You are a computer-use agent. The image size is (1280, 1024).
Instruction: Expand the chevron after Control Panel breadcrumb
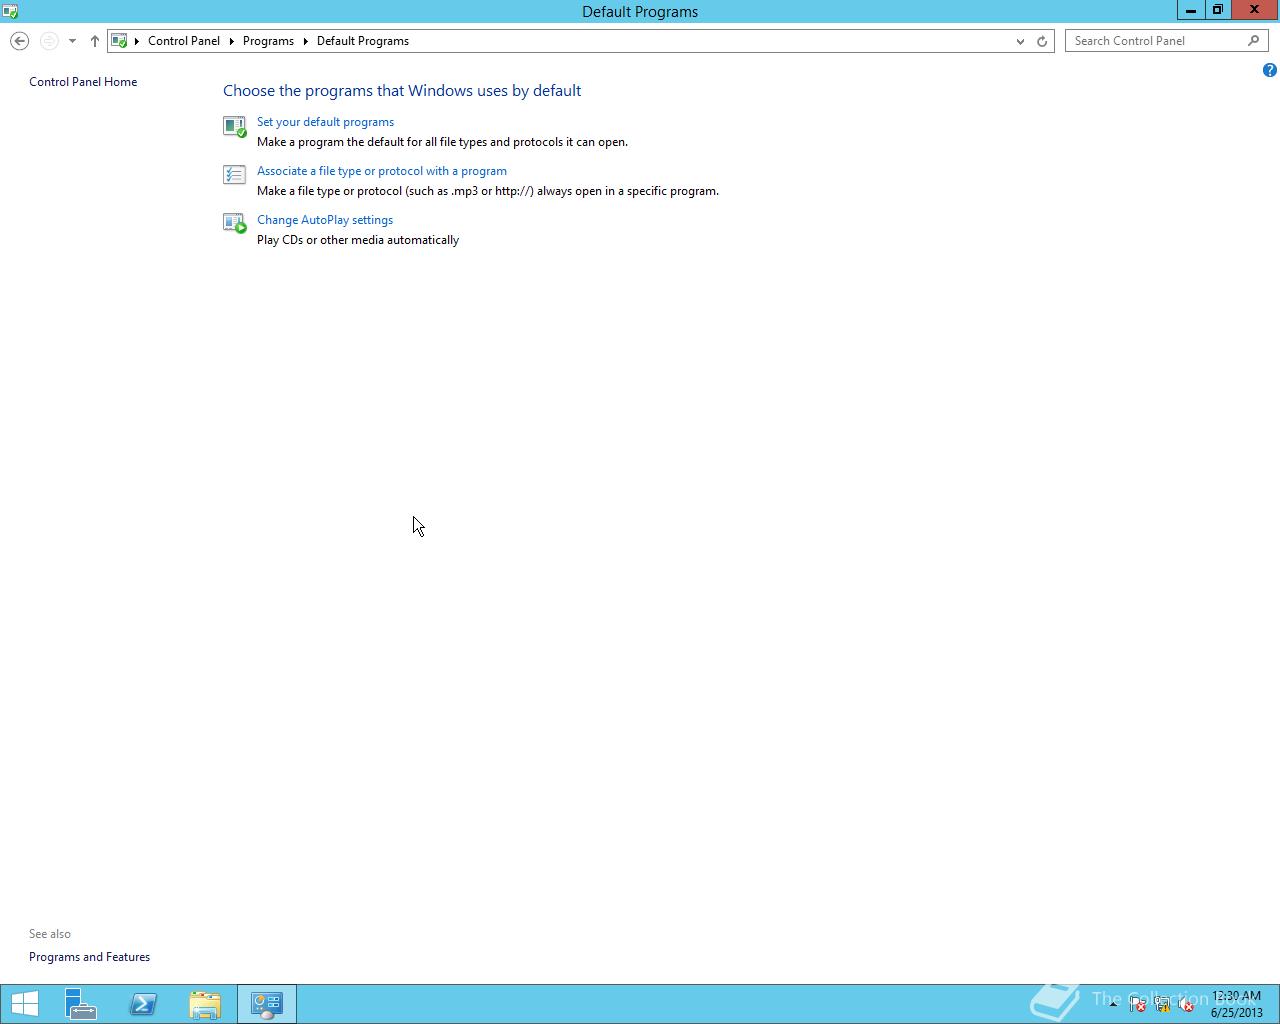231,41
